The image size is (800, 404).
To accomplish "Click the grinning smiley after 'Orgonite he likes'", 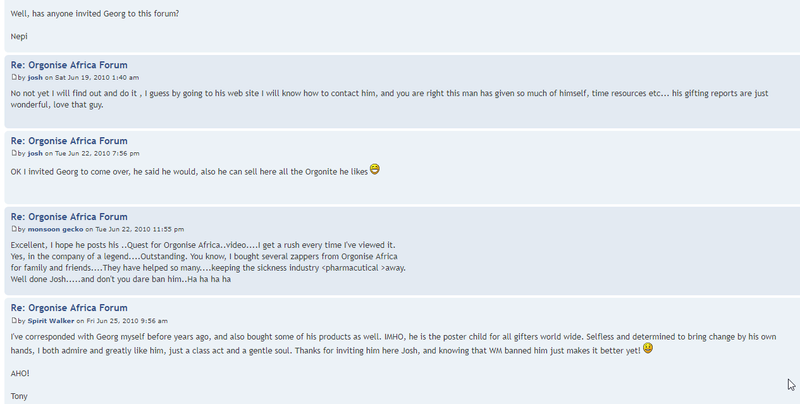I will pyautogui.click(x=374, y=169).
